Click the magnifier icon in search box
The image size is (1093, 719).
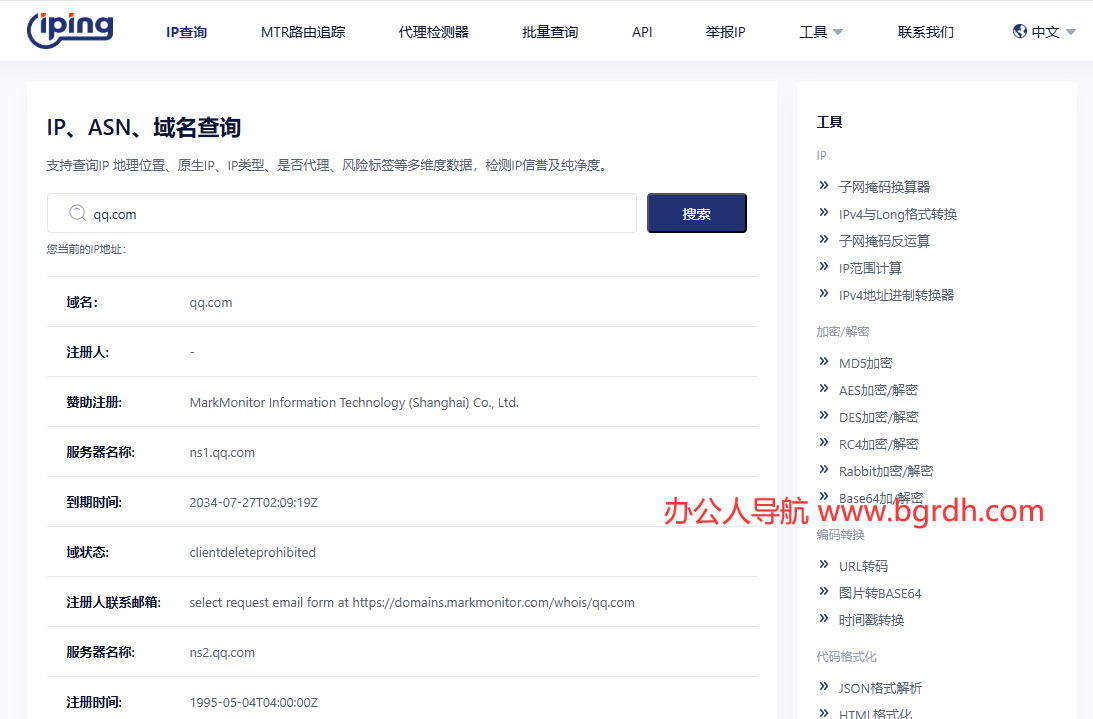77,213
